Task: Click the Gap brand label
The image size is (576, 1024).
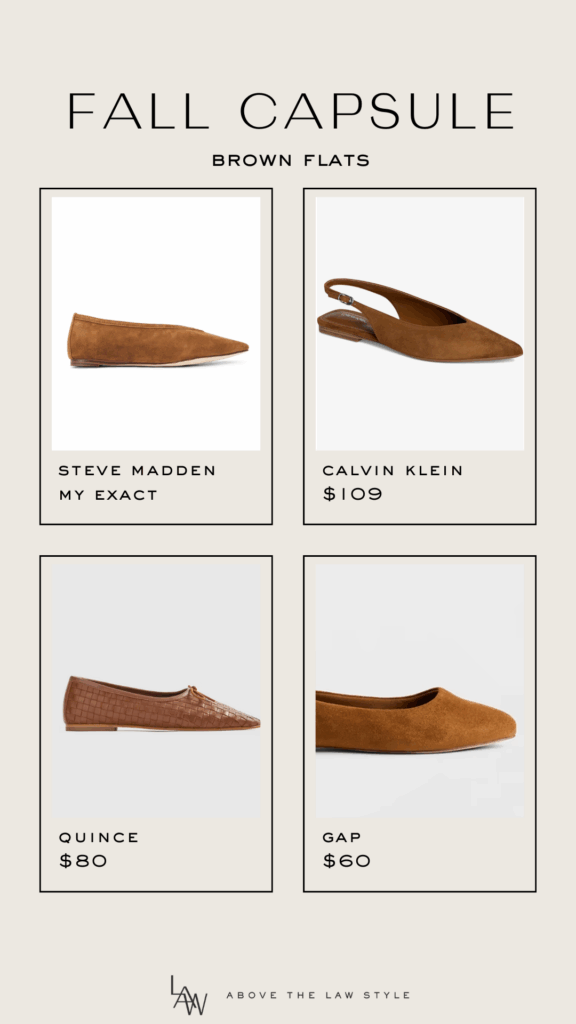Action: point(342,837)
